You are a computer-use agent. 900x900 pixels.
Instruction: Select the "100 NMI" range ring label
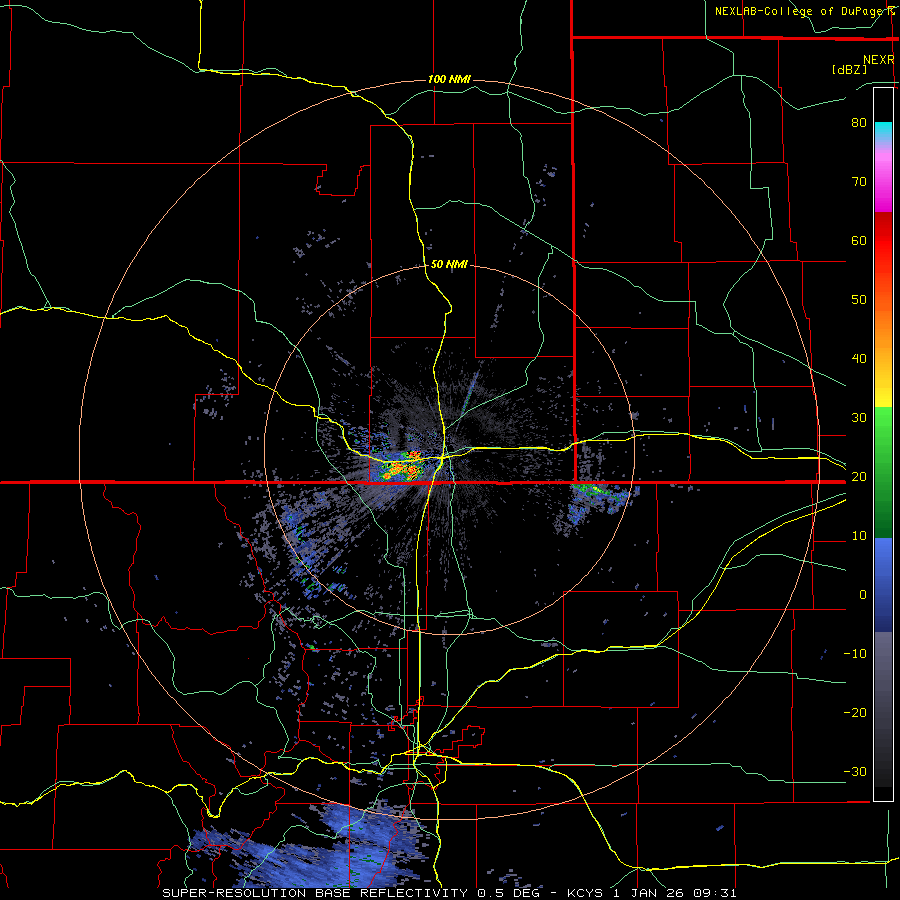[x=449, y=79]
